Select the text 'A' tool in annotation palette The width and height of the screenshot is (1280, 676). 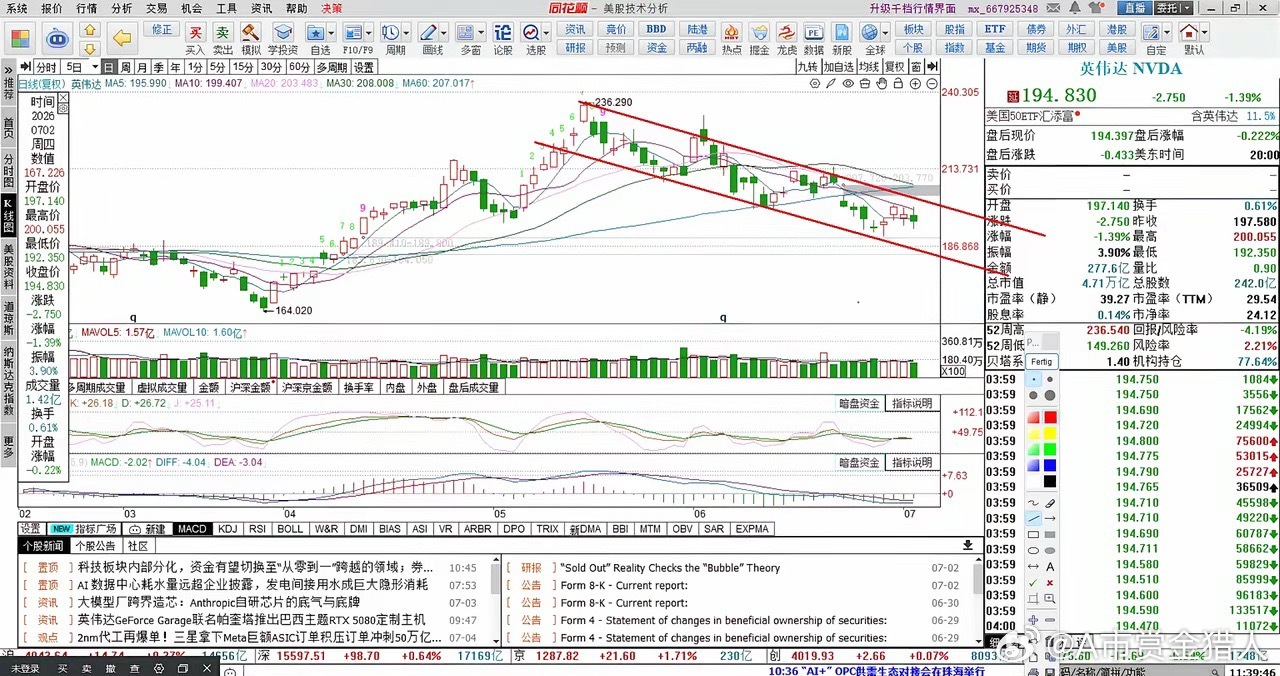click(x=1050, y=565)
